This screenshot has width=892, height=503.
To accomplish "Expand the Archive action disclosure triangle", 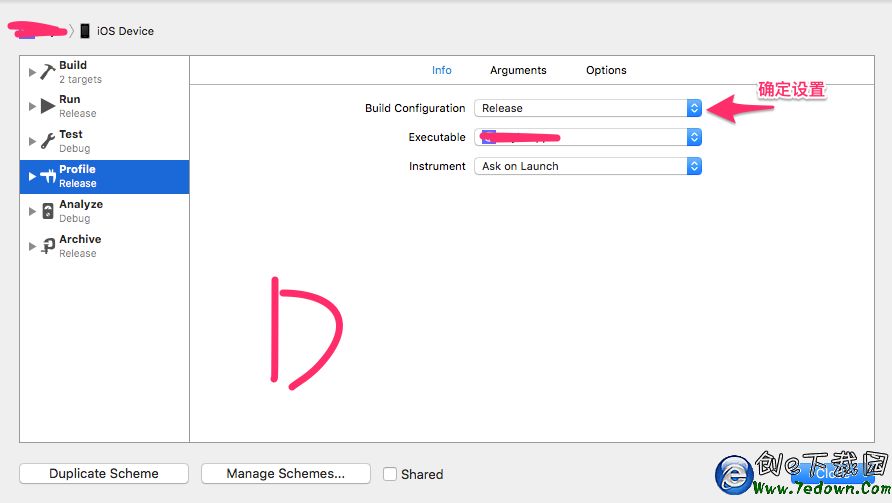I will click(x=32, y=246).
